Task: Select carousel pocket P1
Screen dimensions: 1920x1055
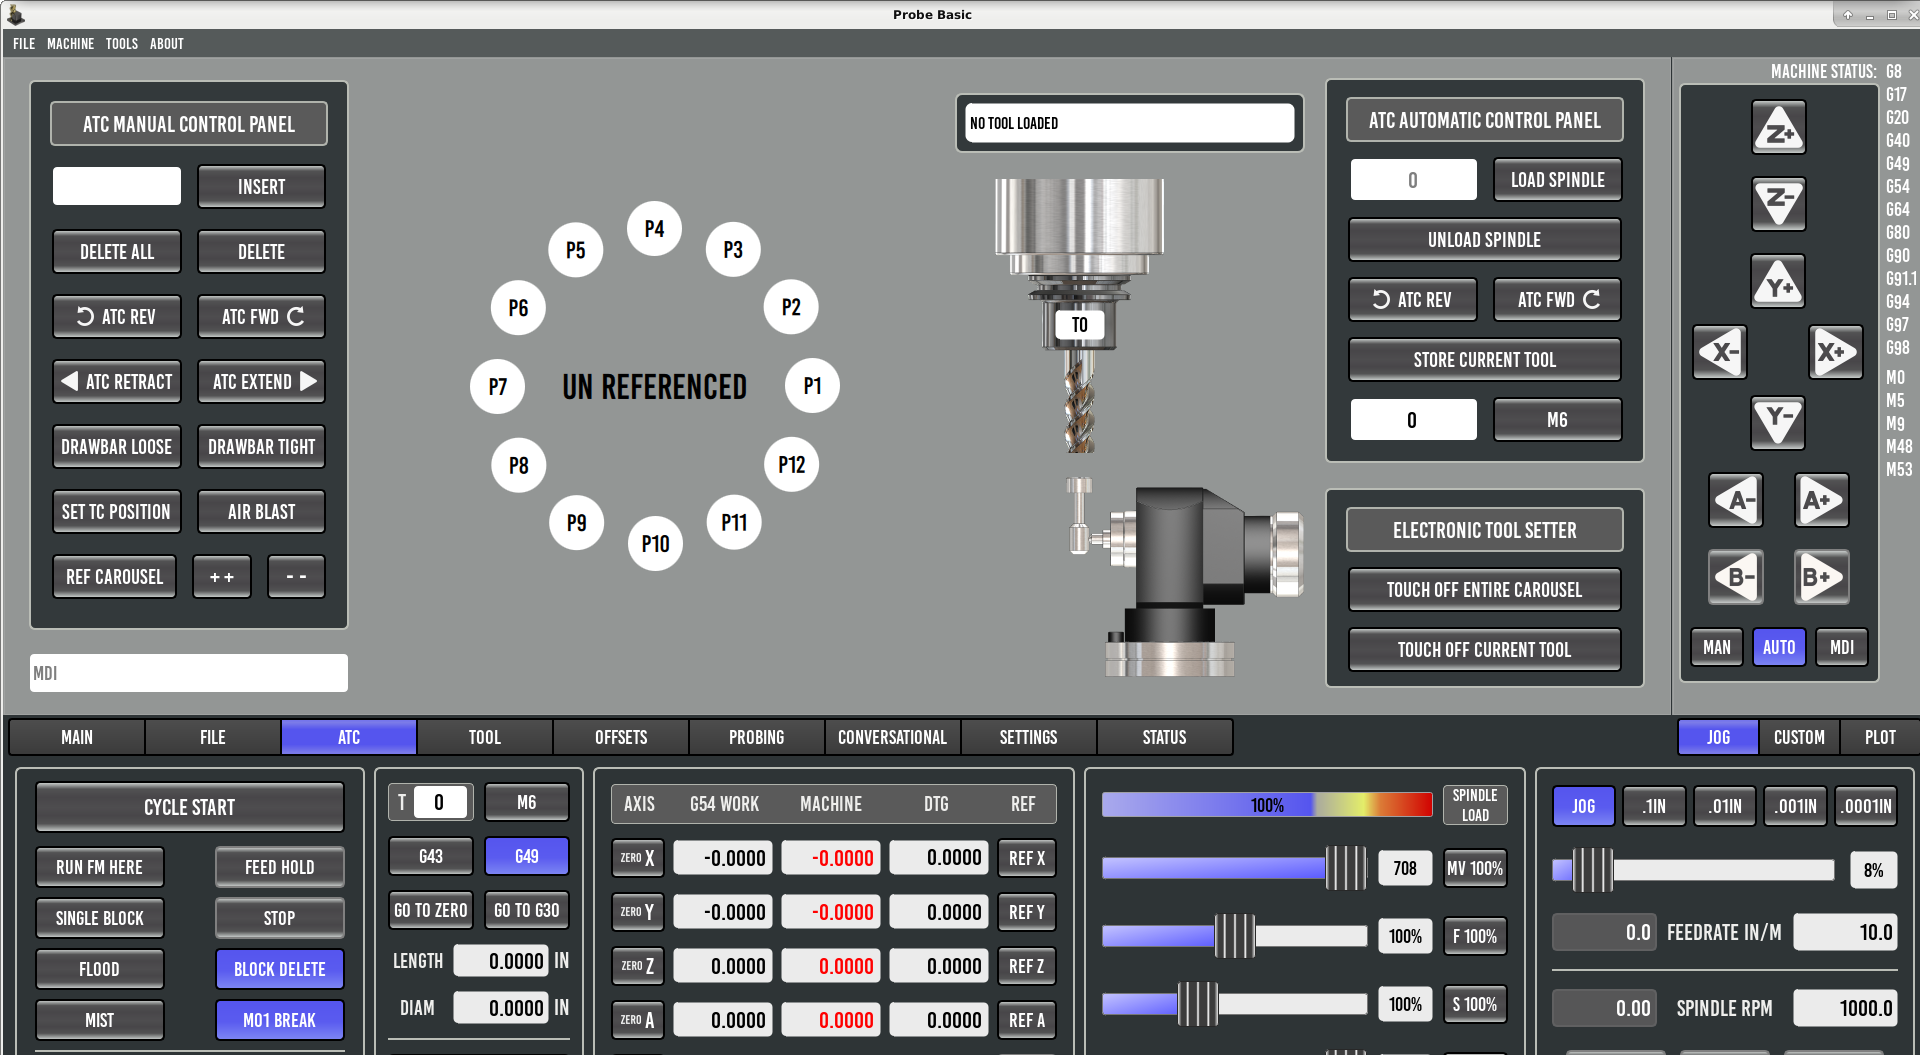Action: (812, 386)
